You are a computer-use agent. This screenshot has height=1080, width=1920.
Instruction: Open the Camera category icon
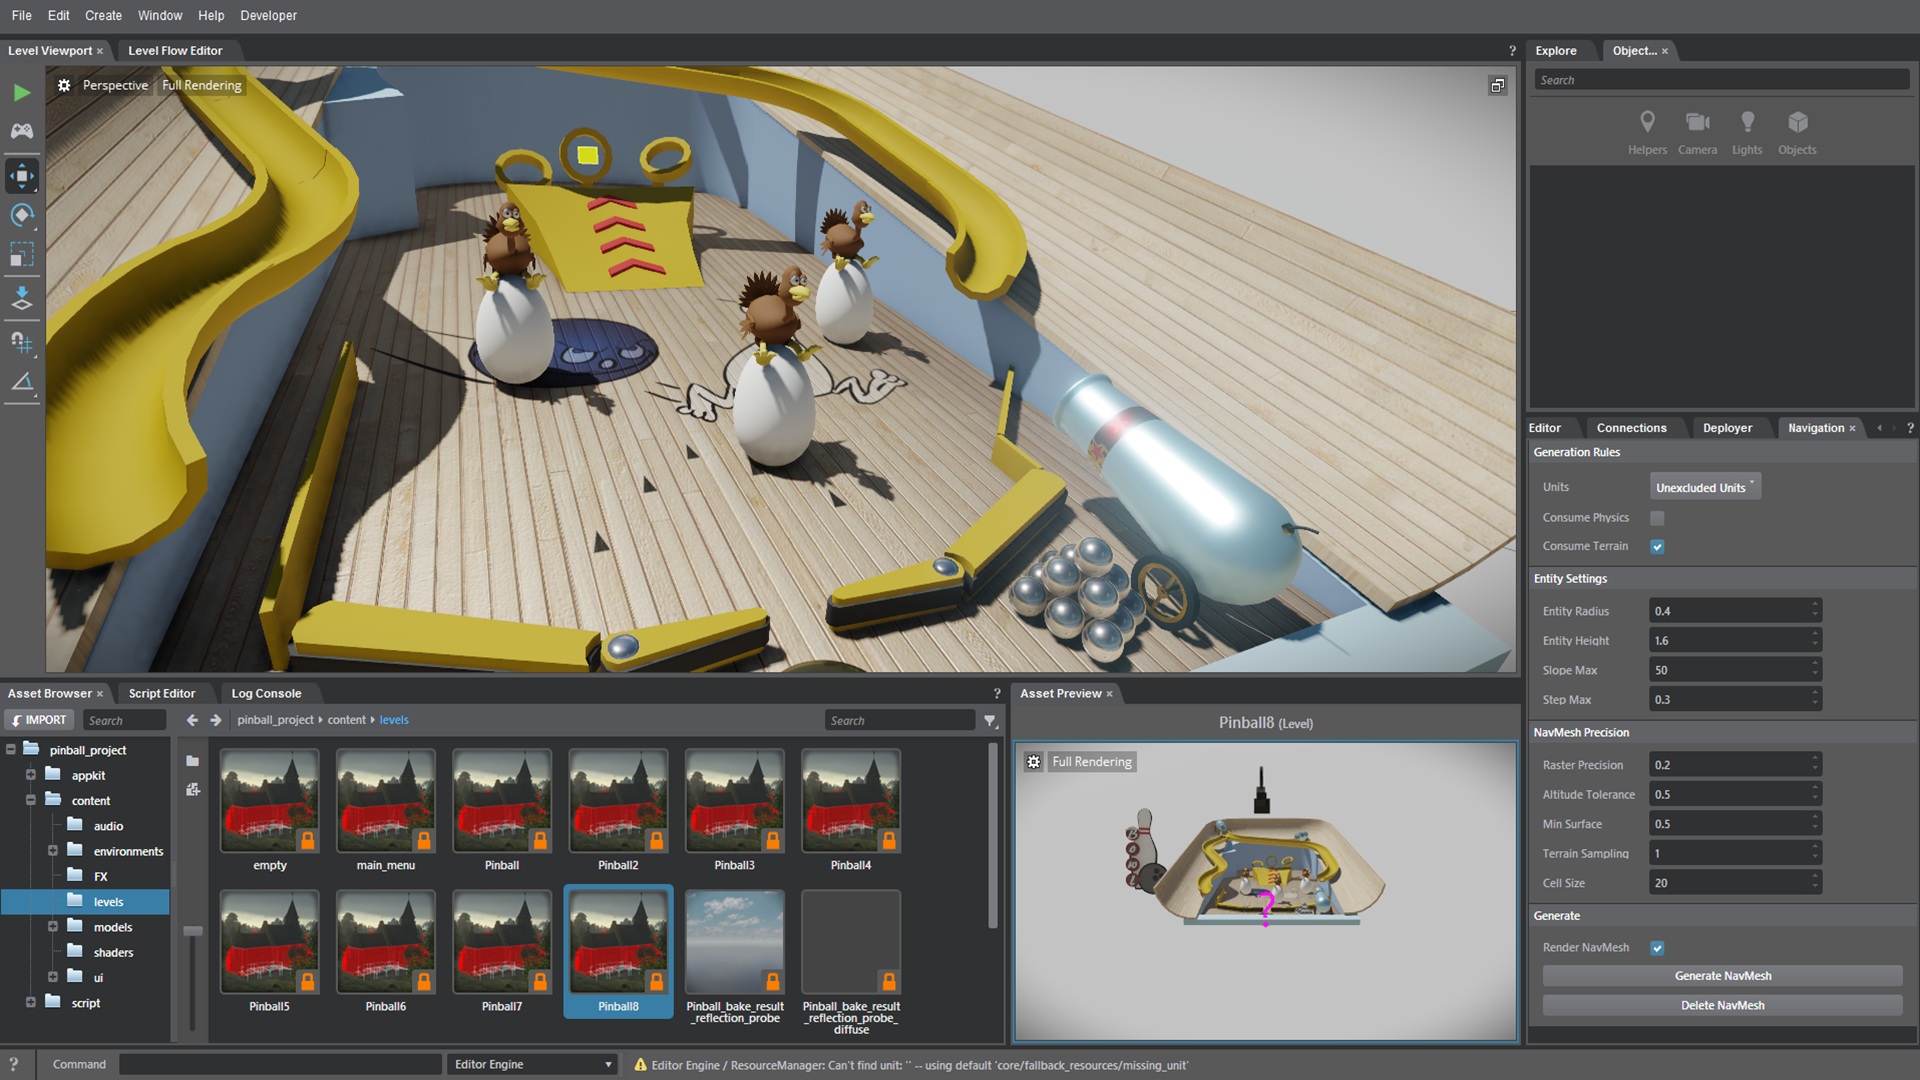pyautogui.click(x=1697, y=132)
